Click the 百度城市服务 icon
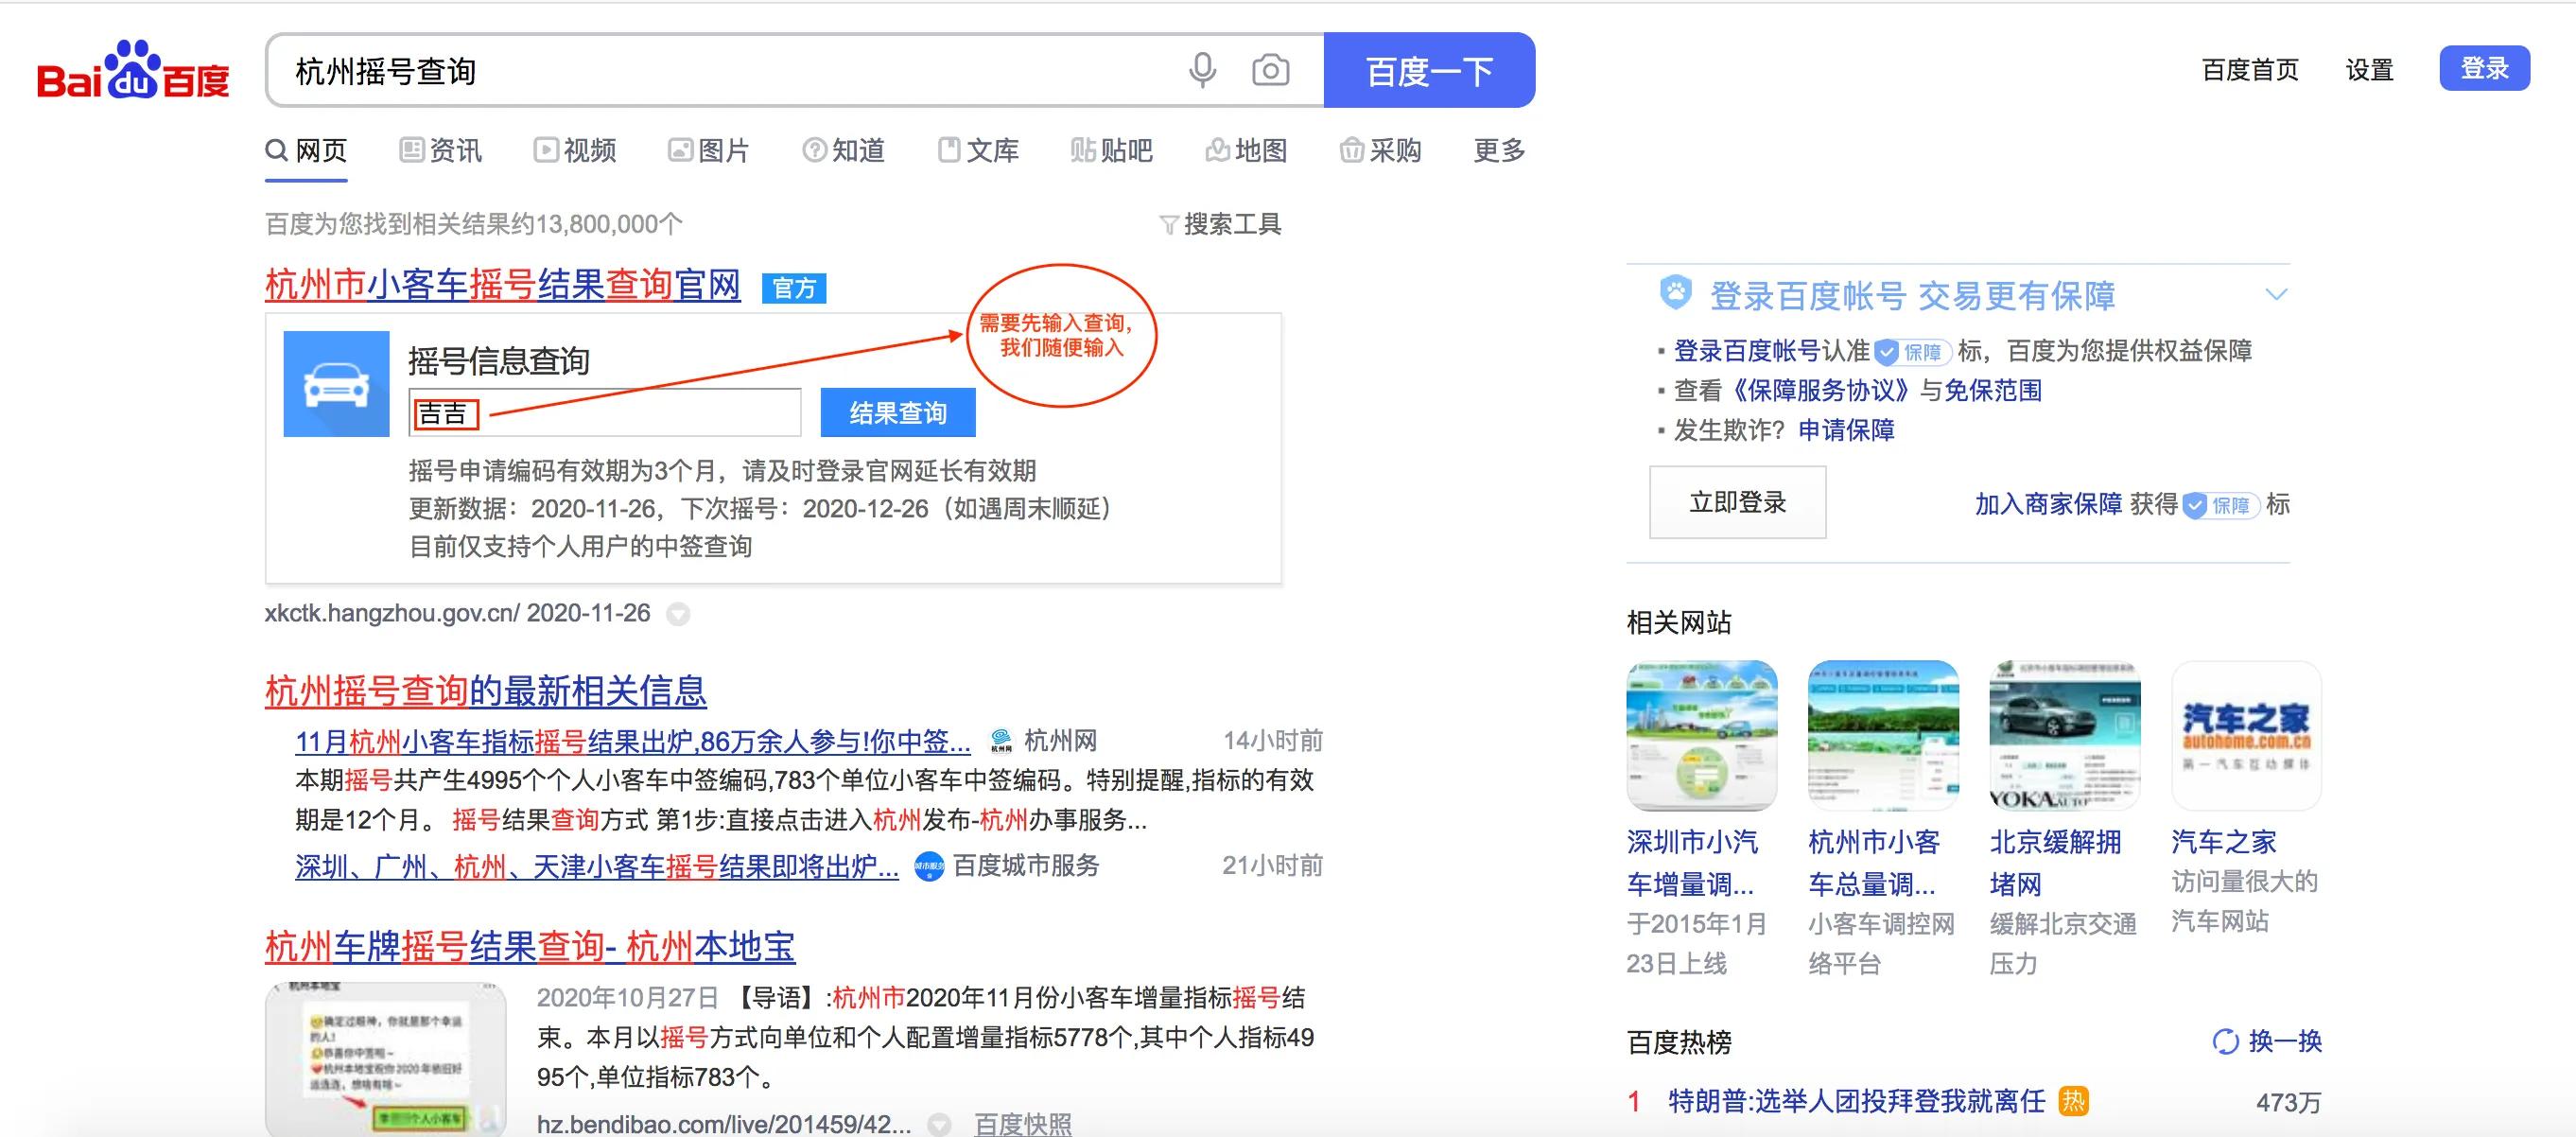 tap(930, 867)
